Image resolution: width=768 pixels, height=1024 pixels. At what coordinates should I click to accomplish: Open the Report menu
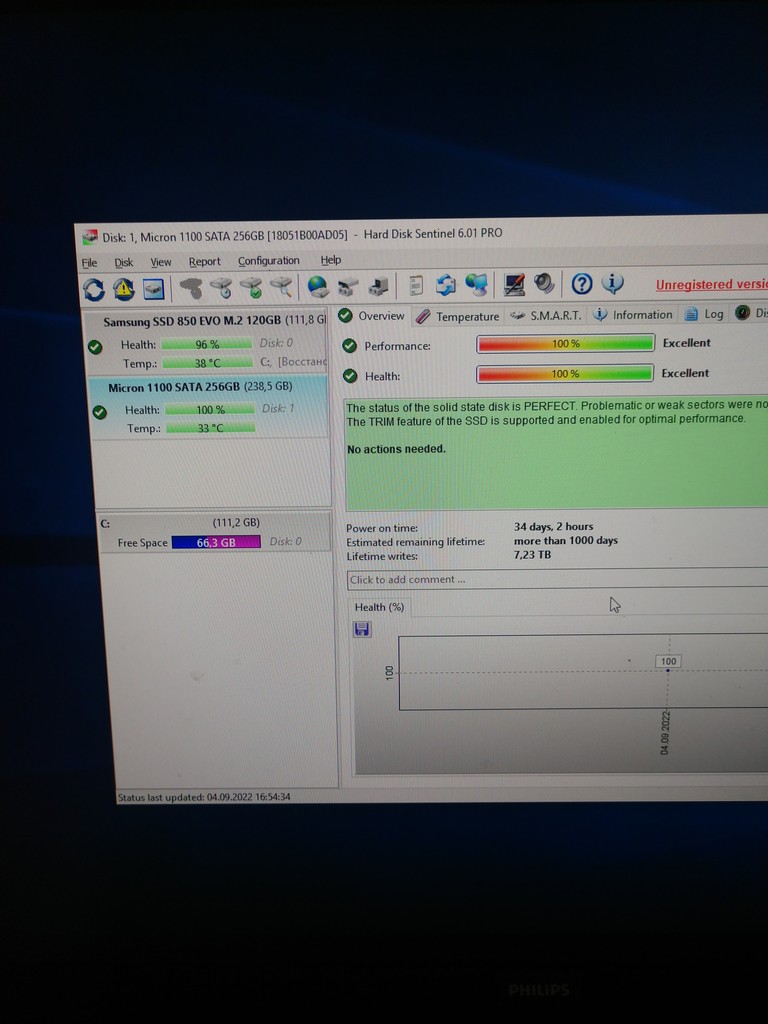click(204, 261)
